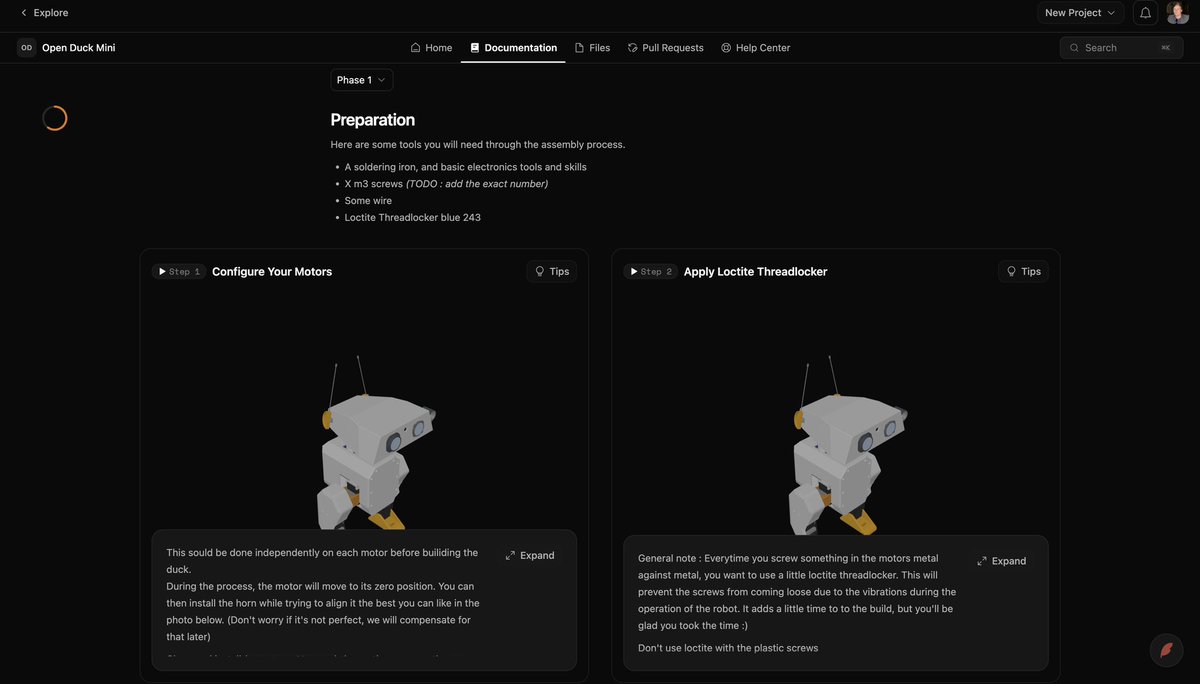Click "Don't use loctite with the plastic screws" text
This screenshot has height=684, width=1200.
728,648
